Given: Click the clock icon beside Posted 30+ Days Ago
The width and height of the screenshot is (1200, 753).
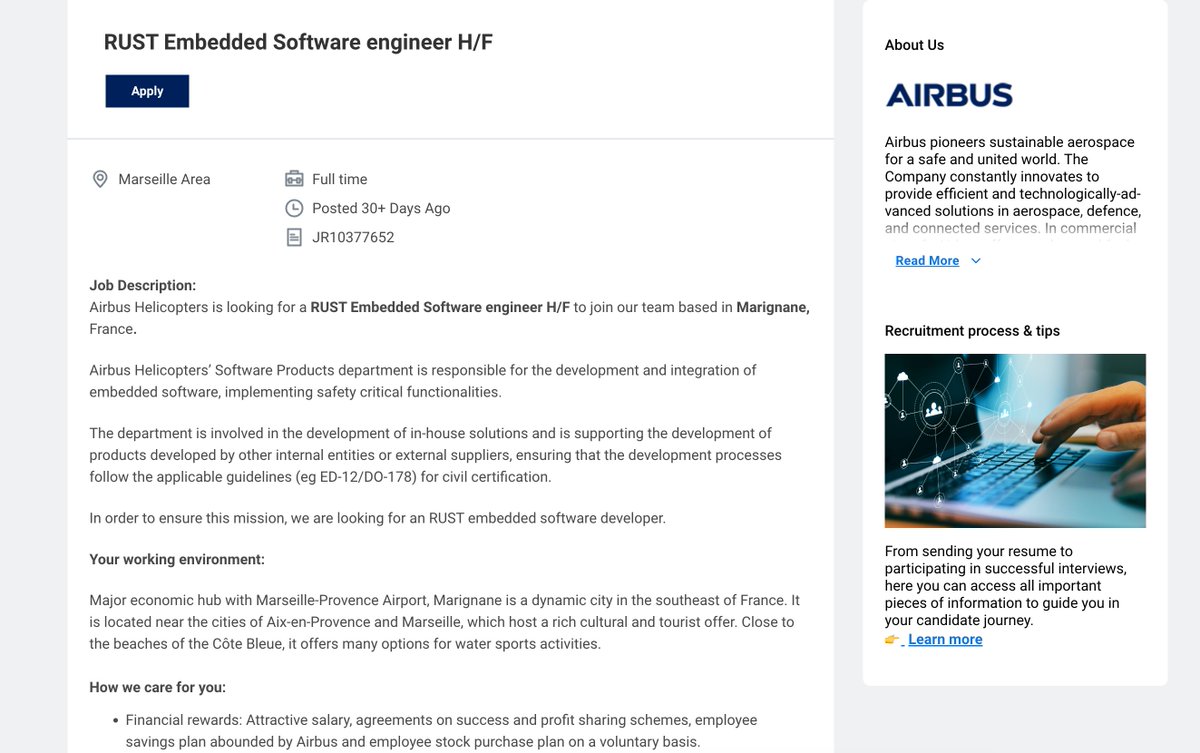Looking at the screenshot, I should point(294,208).
